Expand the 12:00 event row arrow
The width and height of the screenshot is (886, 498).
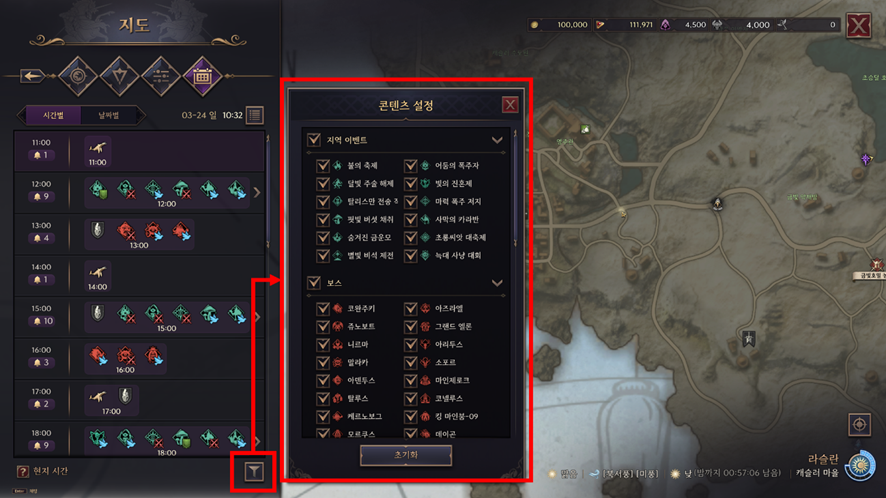[x=258, y=192]
